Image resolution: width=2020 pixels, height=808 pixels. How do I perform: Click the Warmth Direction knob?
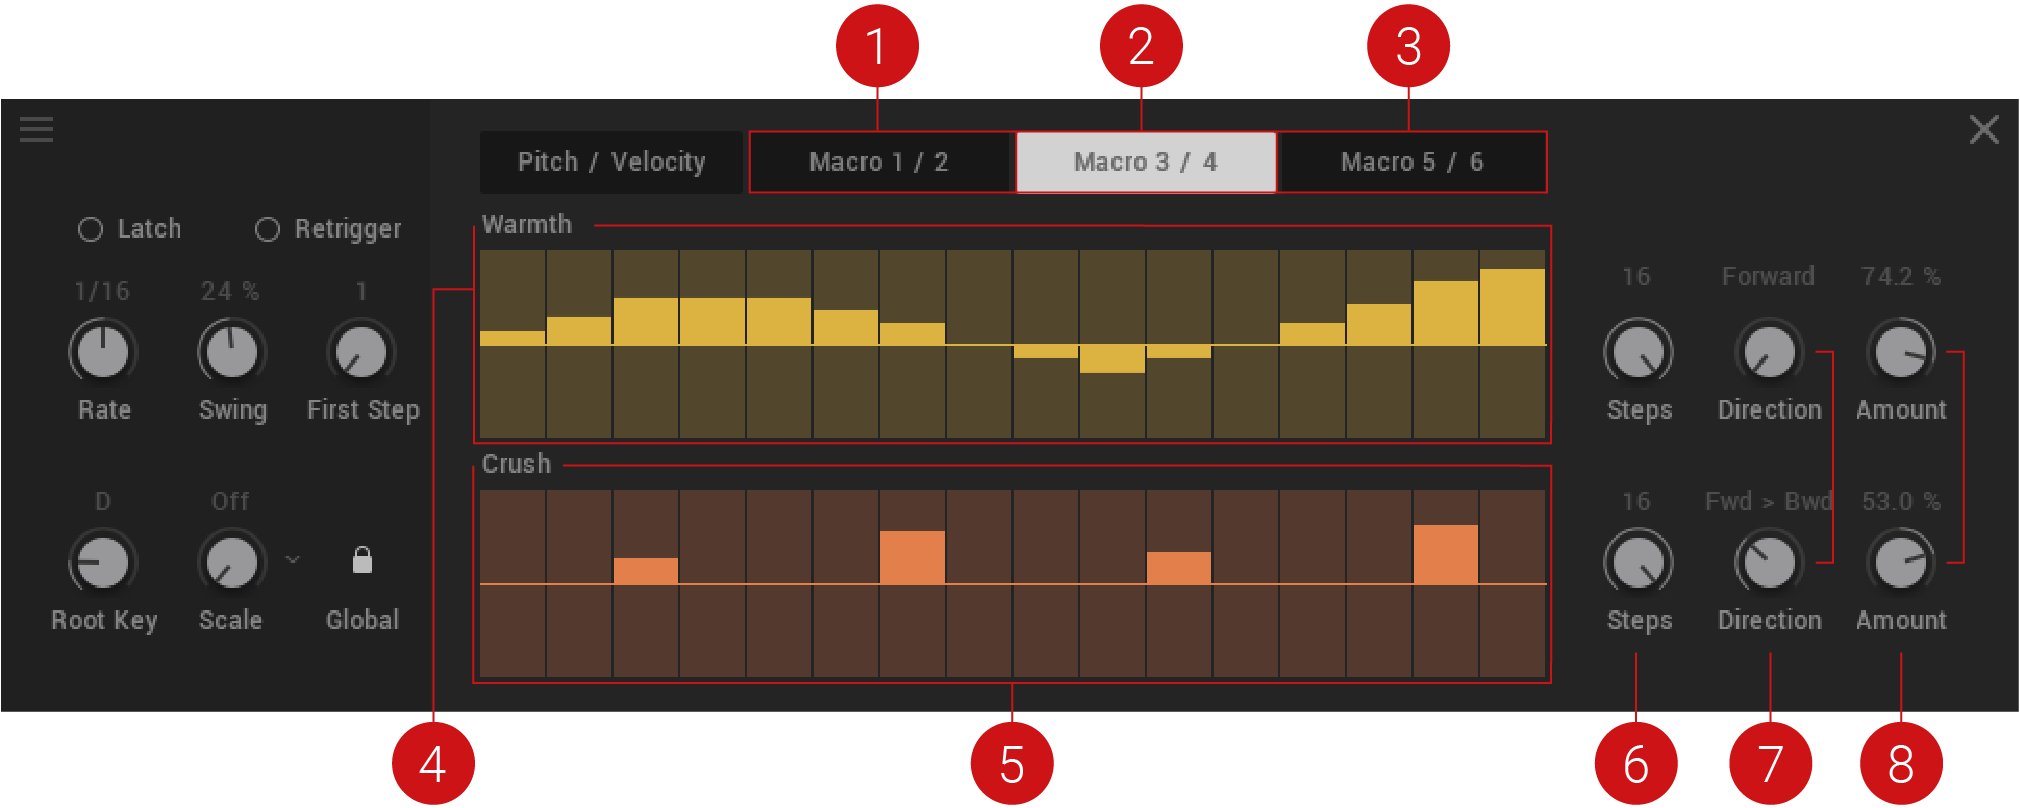point(1768,352)
